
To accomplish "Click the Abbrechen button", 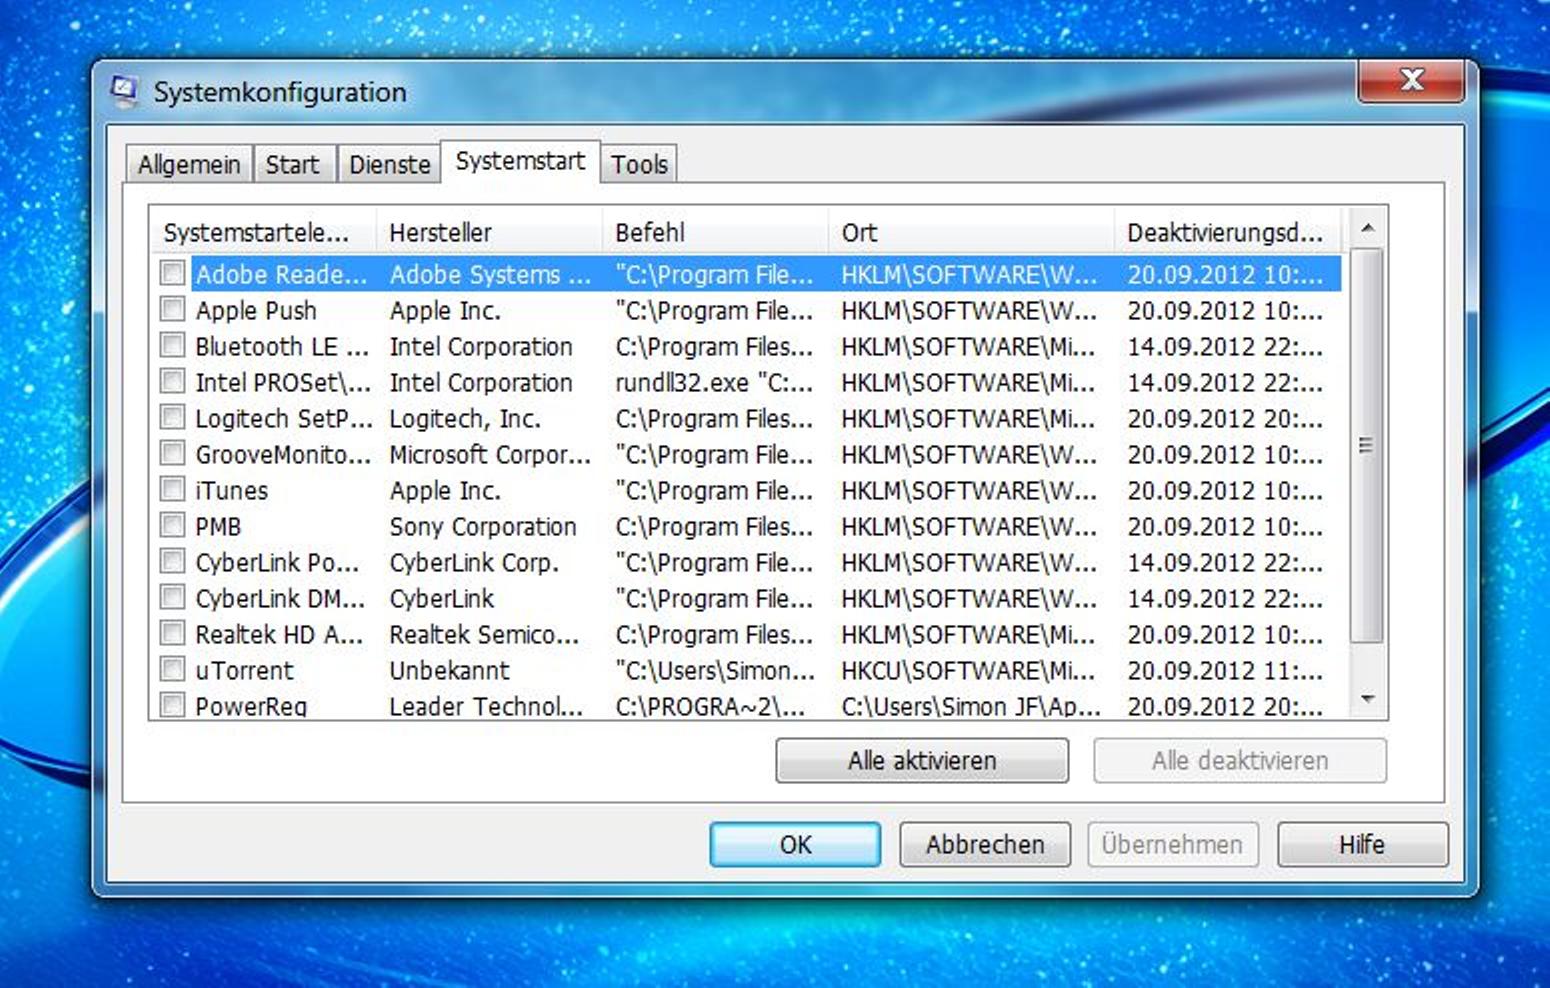I will click(x=985, y=844).
